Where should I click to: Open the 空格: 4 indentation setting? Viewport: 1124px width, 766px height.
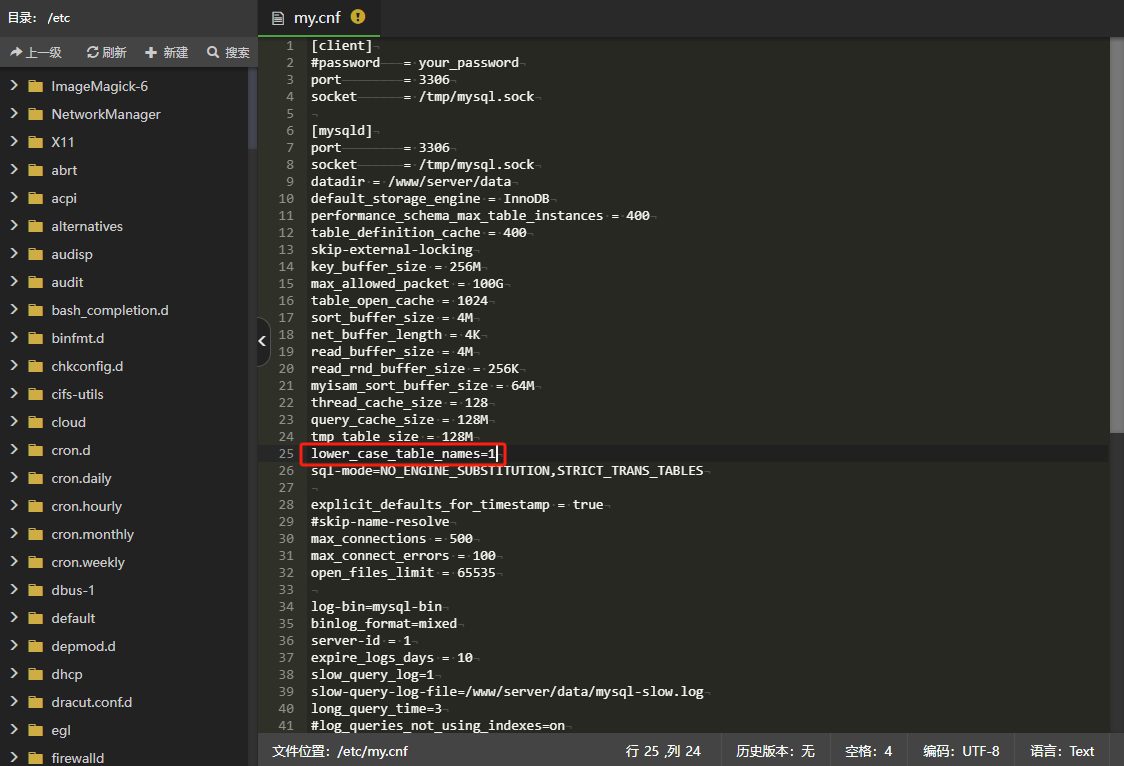coord(866,750)
